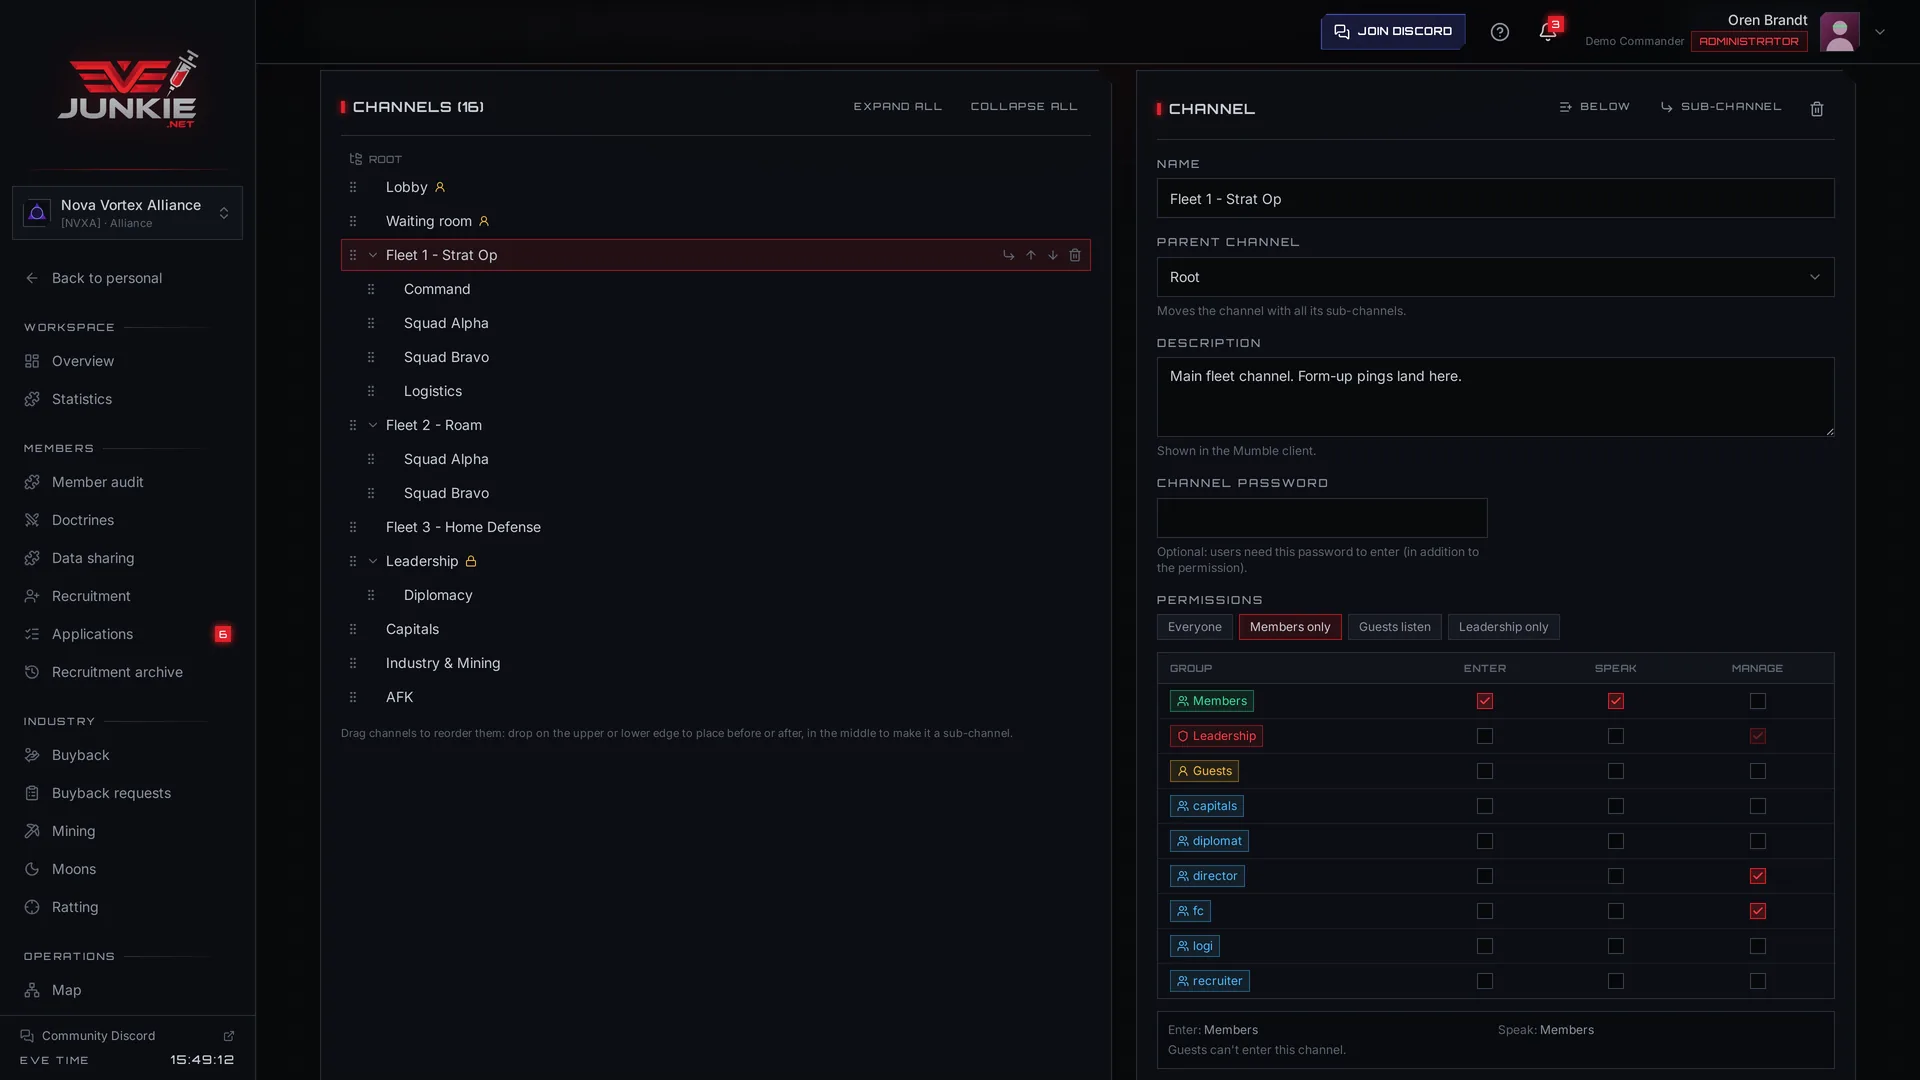
Task: Open the Nova Vortex Alliance switcher
Action: (x=127, y=213)
